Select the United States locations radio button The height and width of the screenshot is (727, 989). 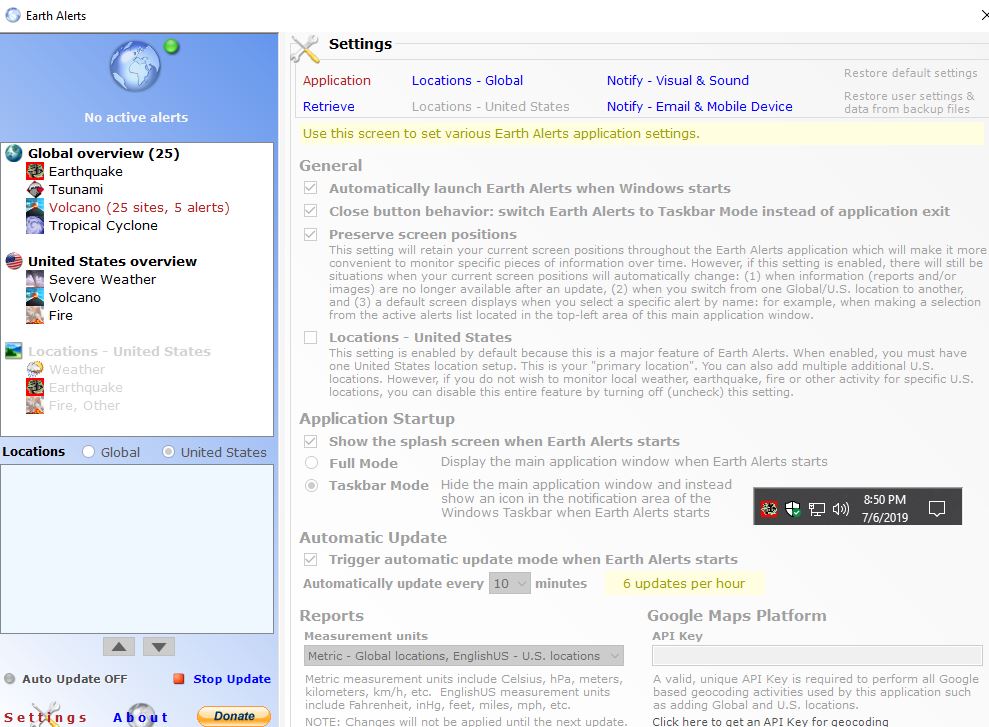(x=168, y=452)
